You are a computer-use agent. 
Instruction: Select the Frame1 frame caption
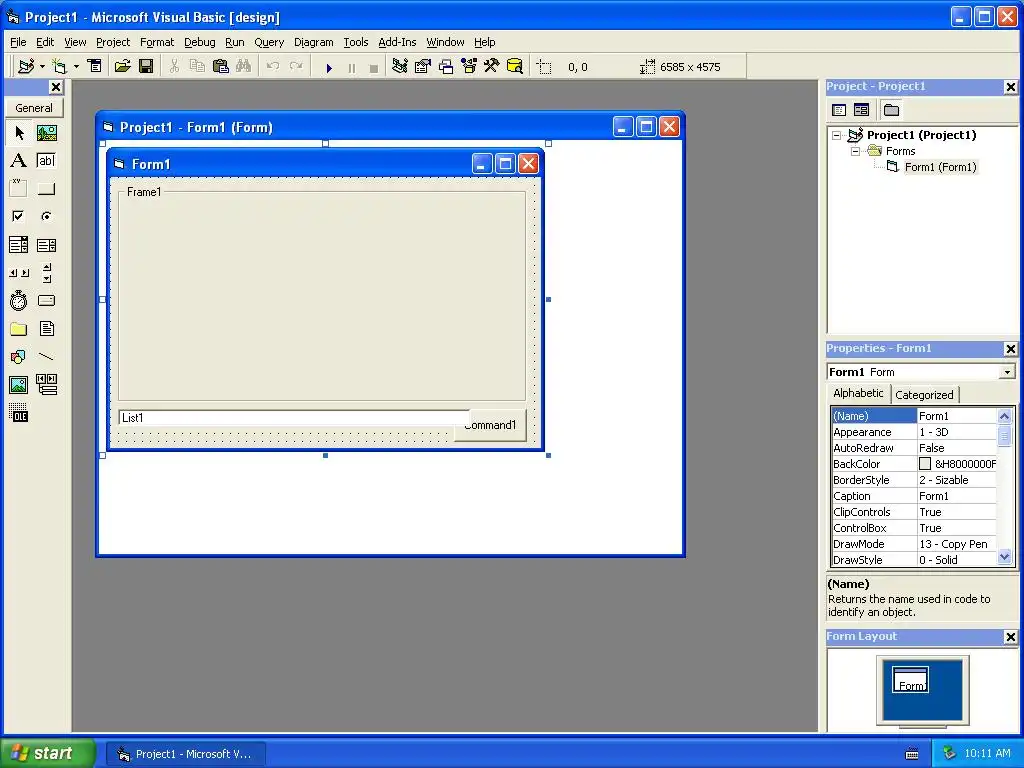[x=144, y=192]
